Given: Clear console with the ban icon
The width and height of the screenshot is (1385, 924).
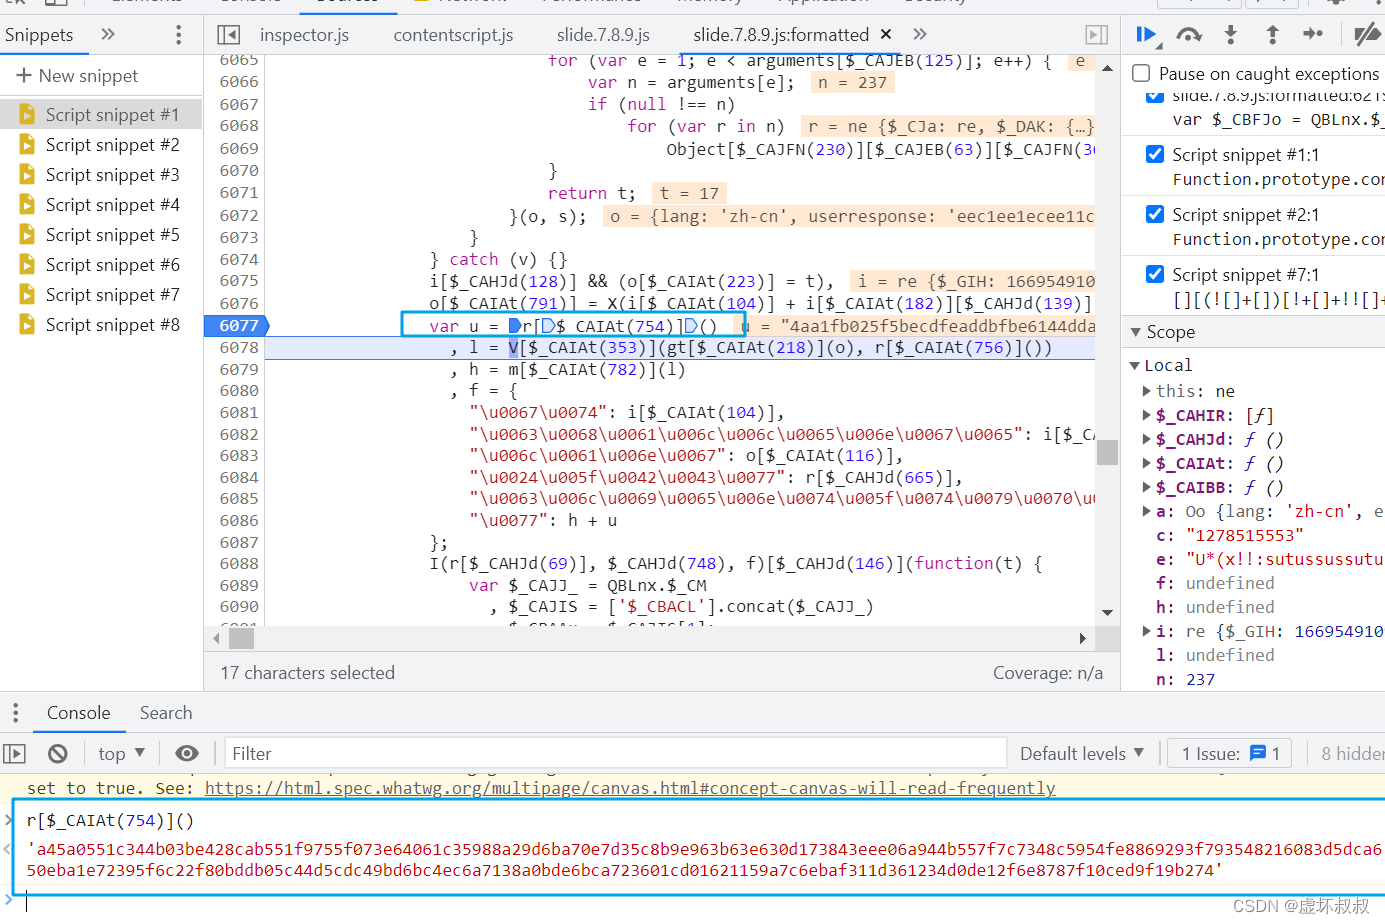Looking at the screenshot, I should (58, 753).
